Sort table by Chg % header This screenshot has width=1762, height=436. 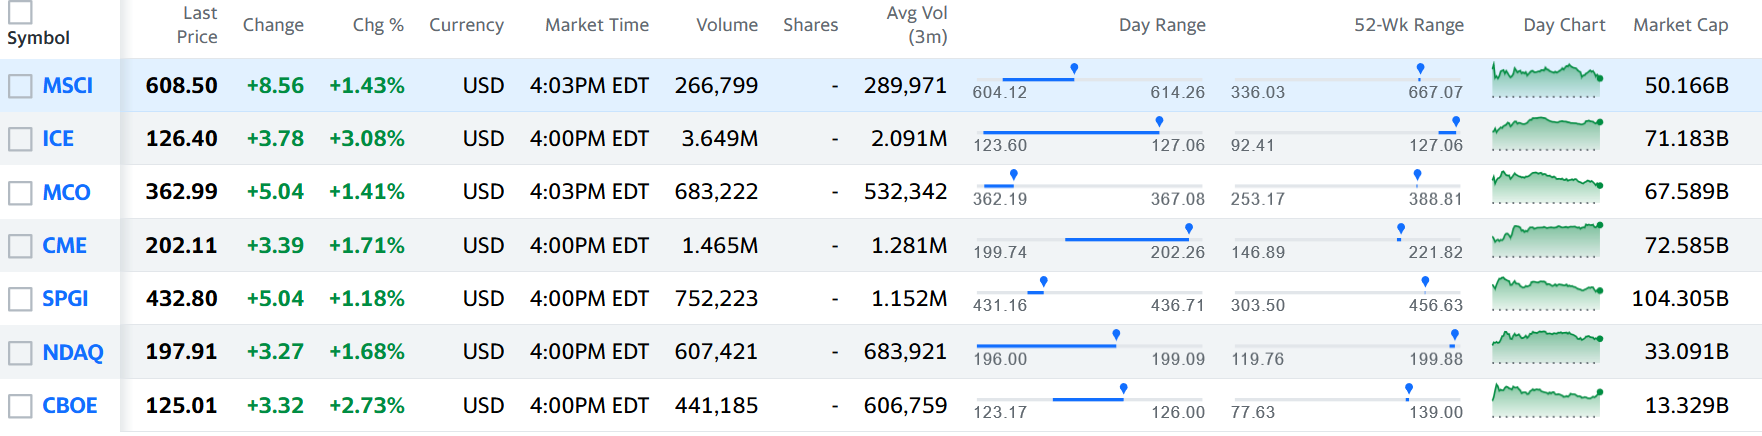pyautogui.click(x=378, y=25)
